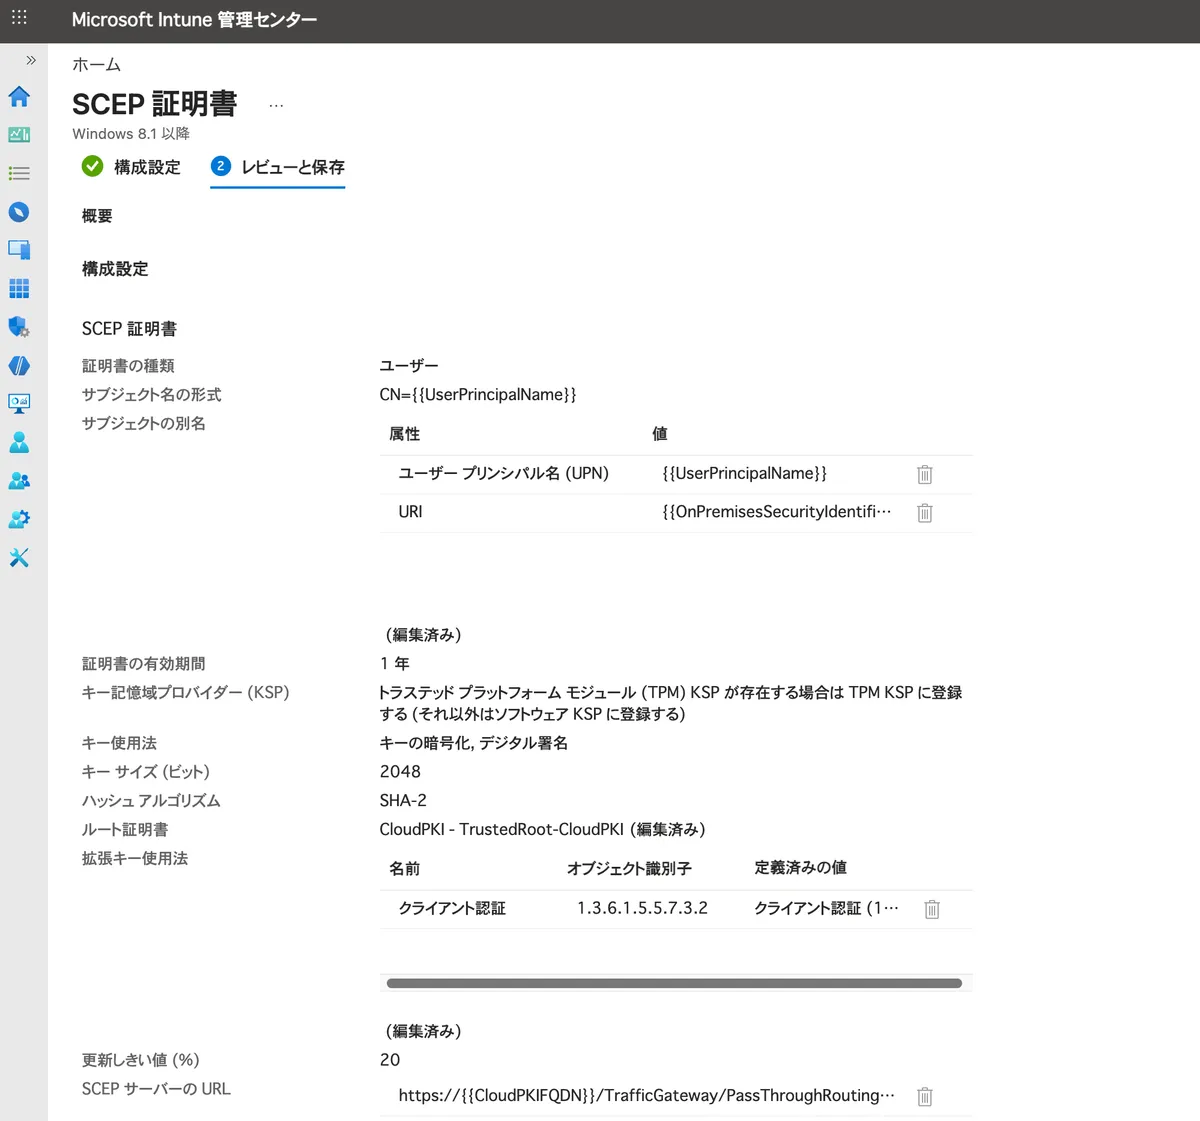Screen dimensions: 1200x1121
Task: Click the SCEP server URL field
Action: [646, 1096]
